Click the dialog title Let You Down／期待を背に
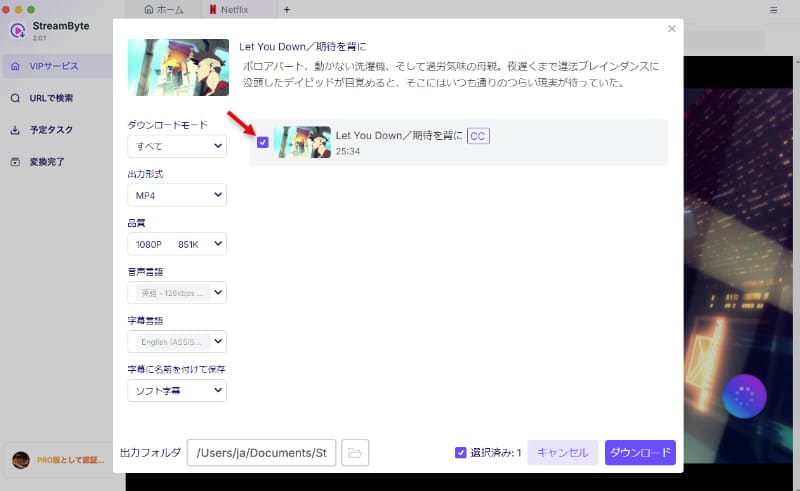Screen dimensions: 800x491 pos(303,47)
